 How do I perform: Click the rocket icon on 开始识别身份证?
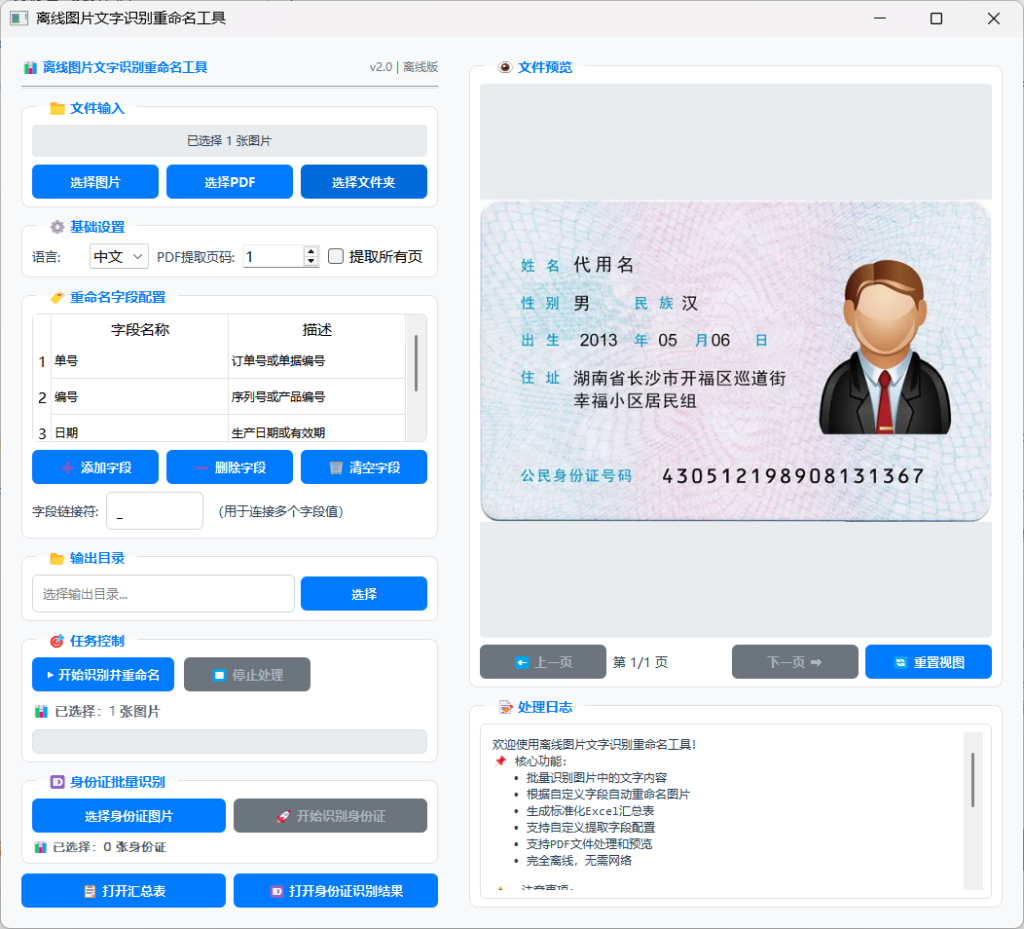(x=283, y=816)
